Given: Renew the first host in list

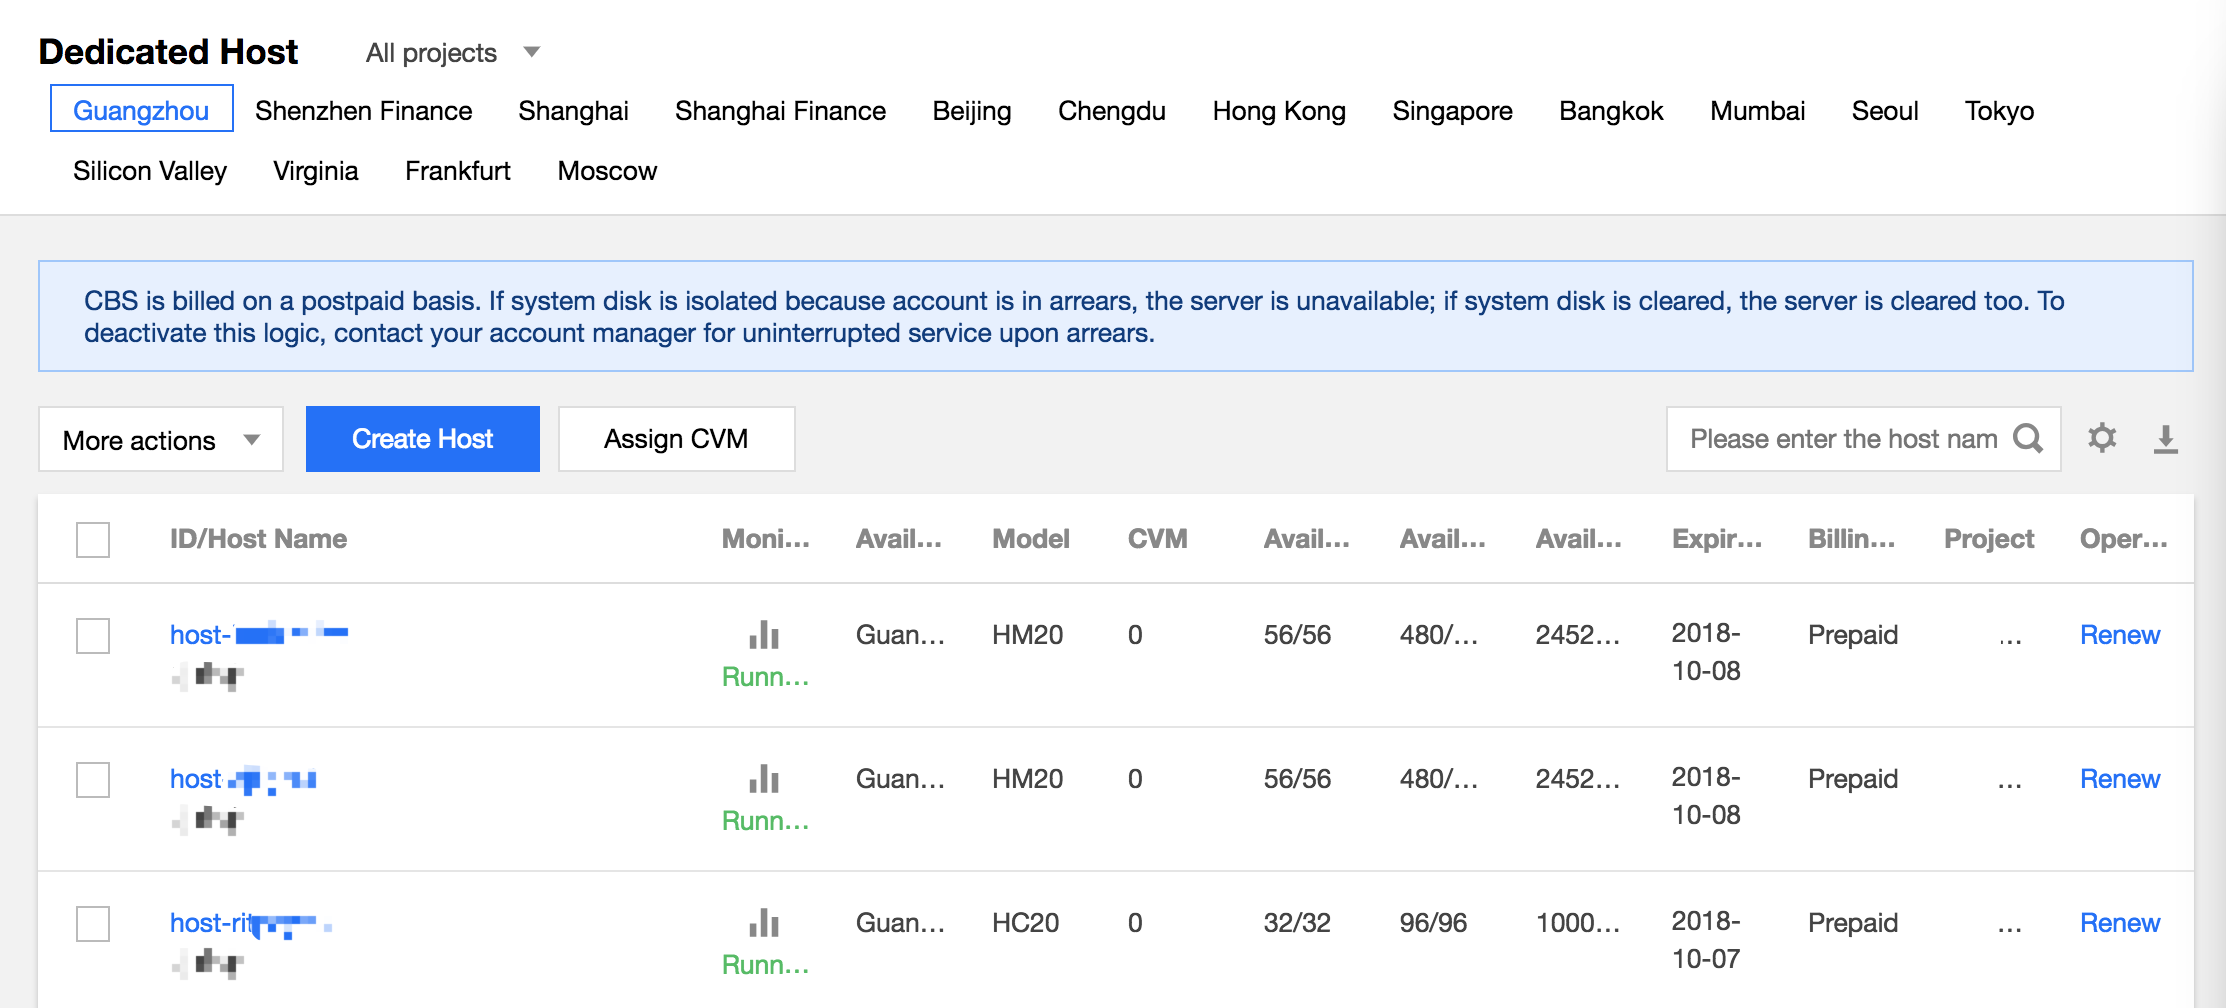Looking at the screenshot, I should [2119, 635].
